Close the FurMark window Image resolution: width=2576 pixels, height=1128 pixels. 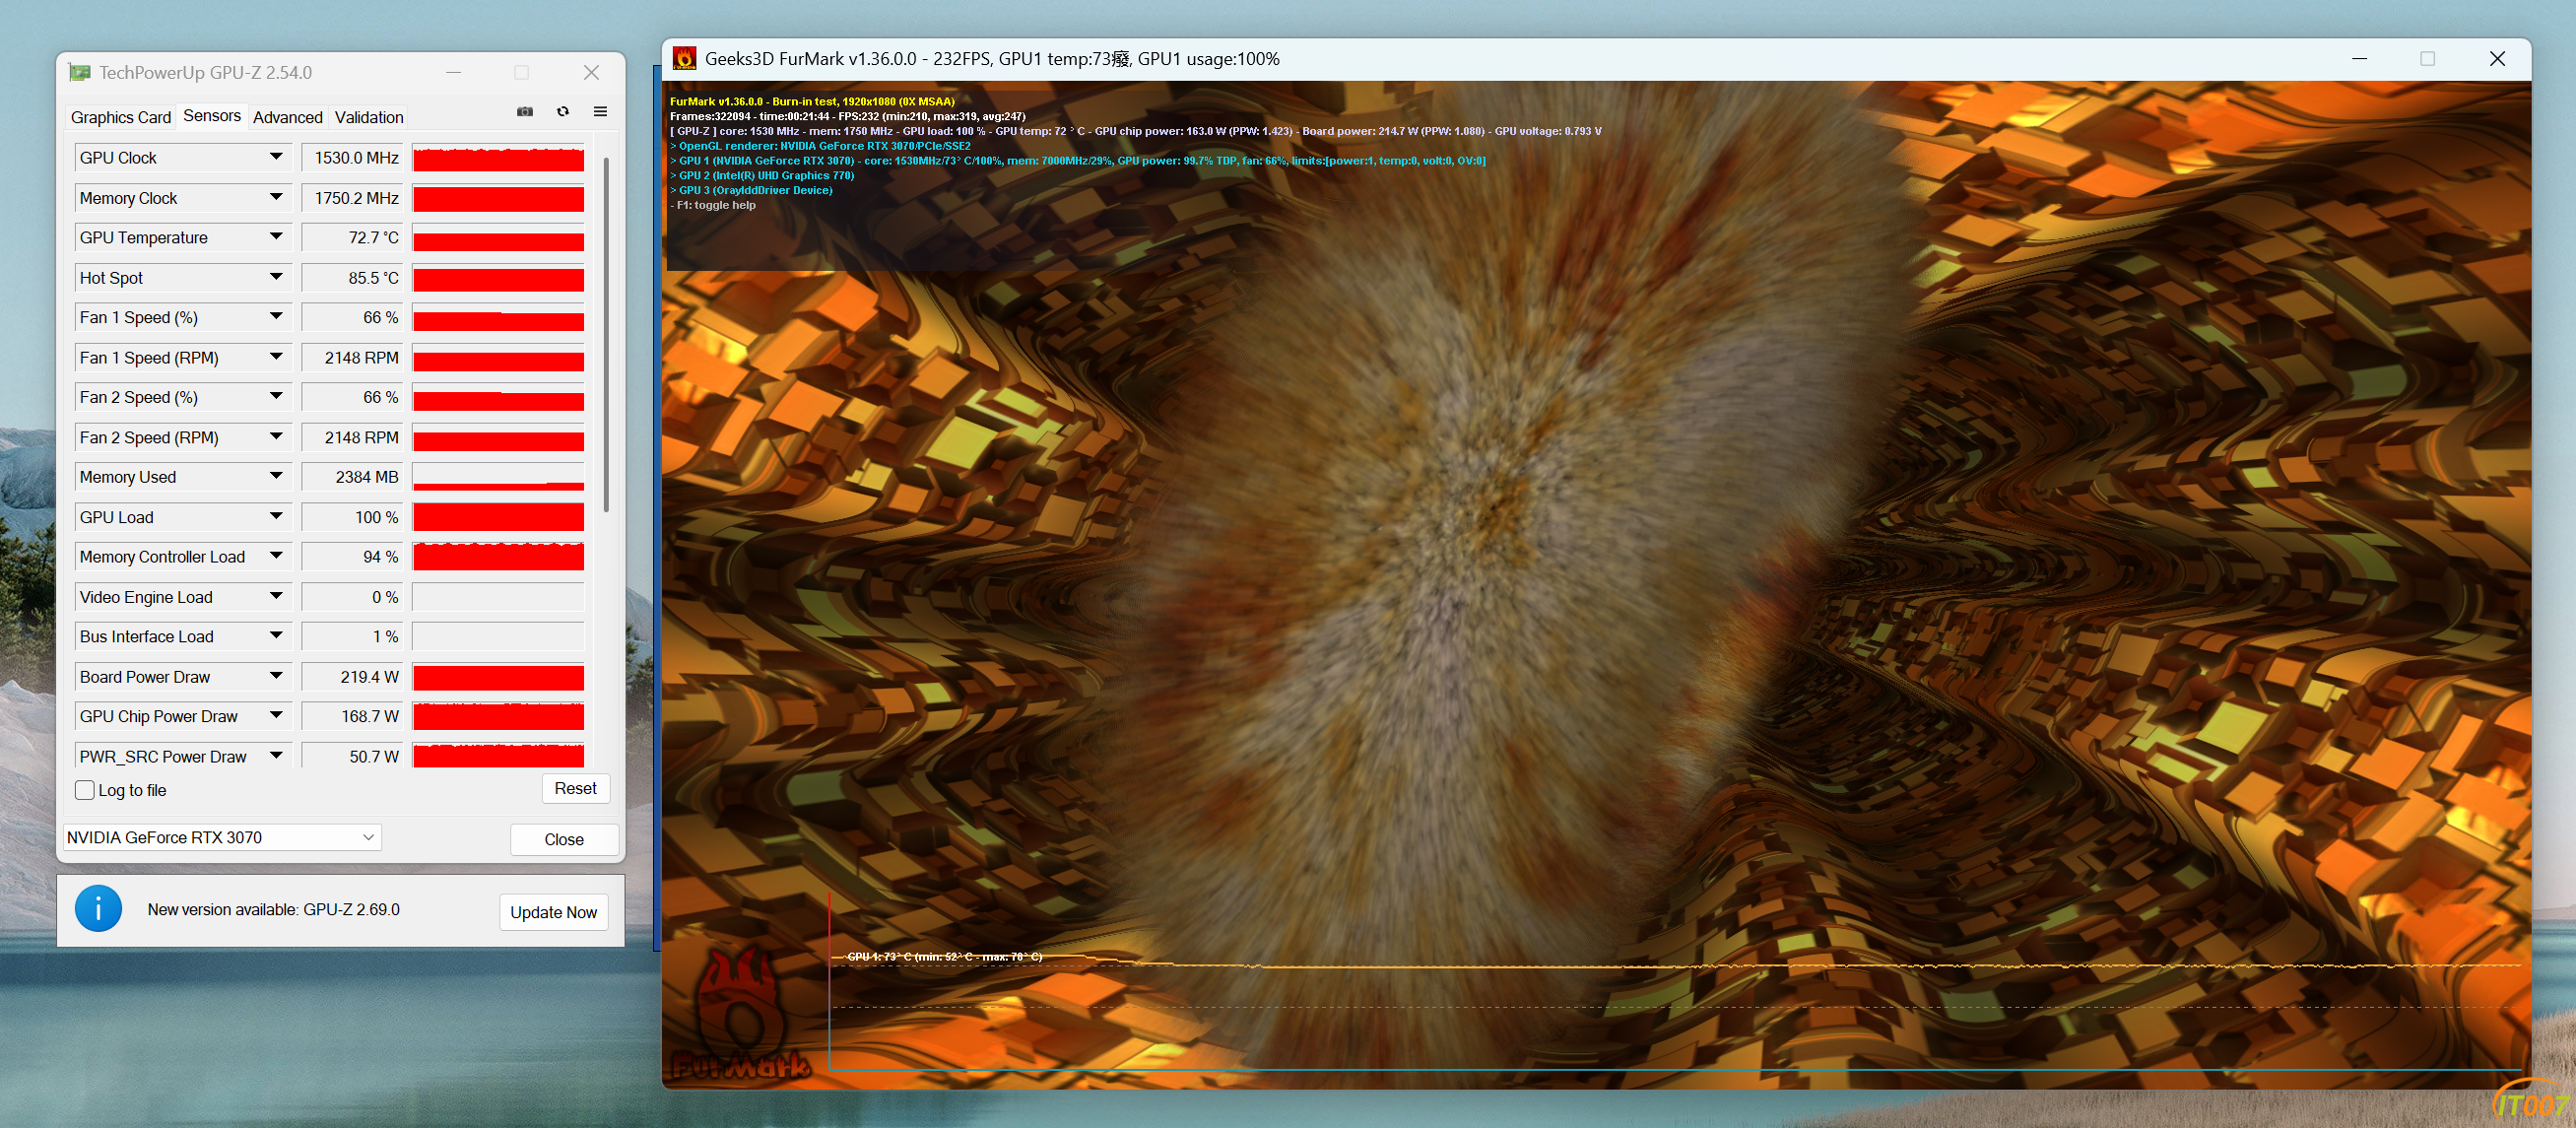point(2497,59)
